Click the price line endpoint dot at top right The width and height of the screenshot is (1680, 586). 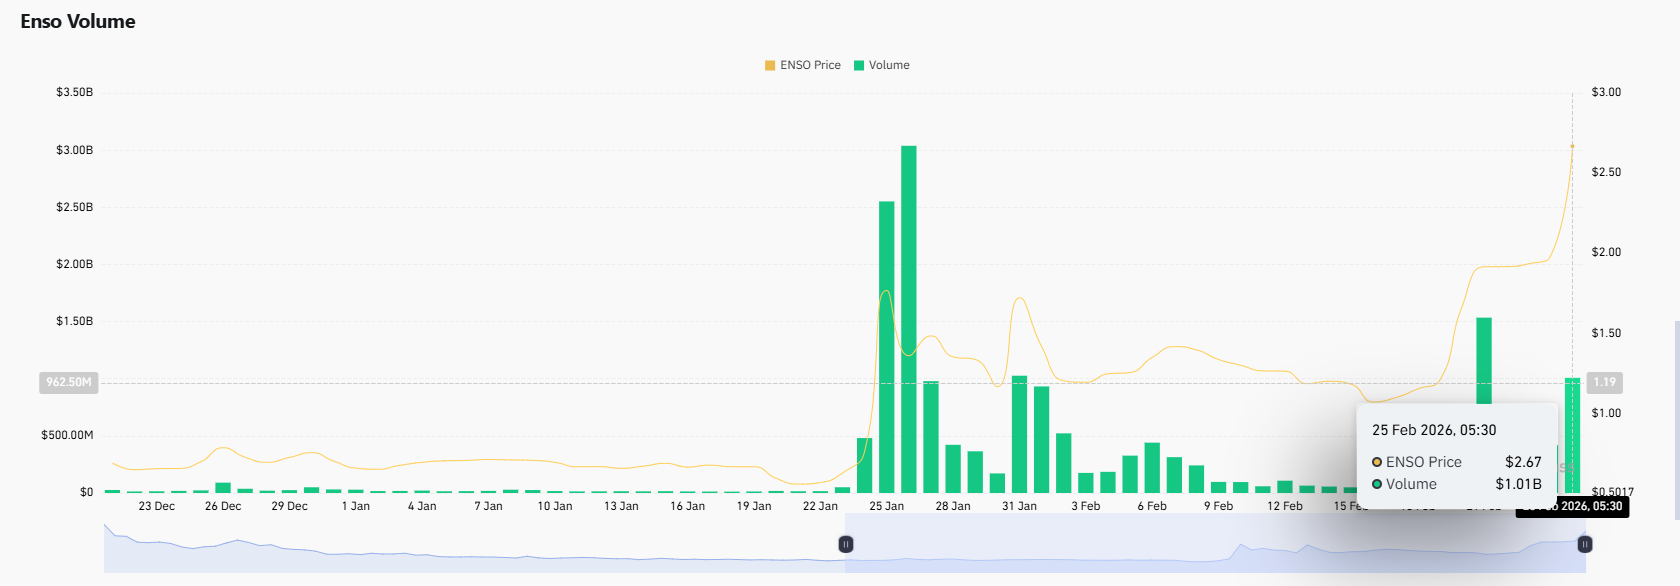coord(1572,146)
